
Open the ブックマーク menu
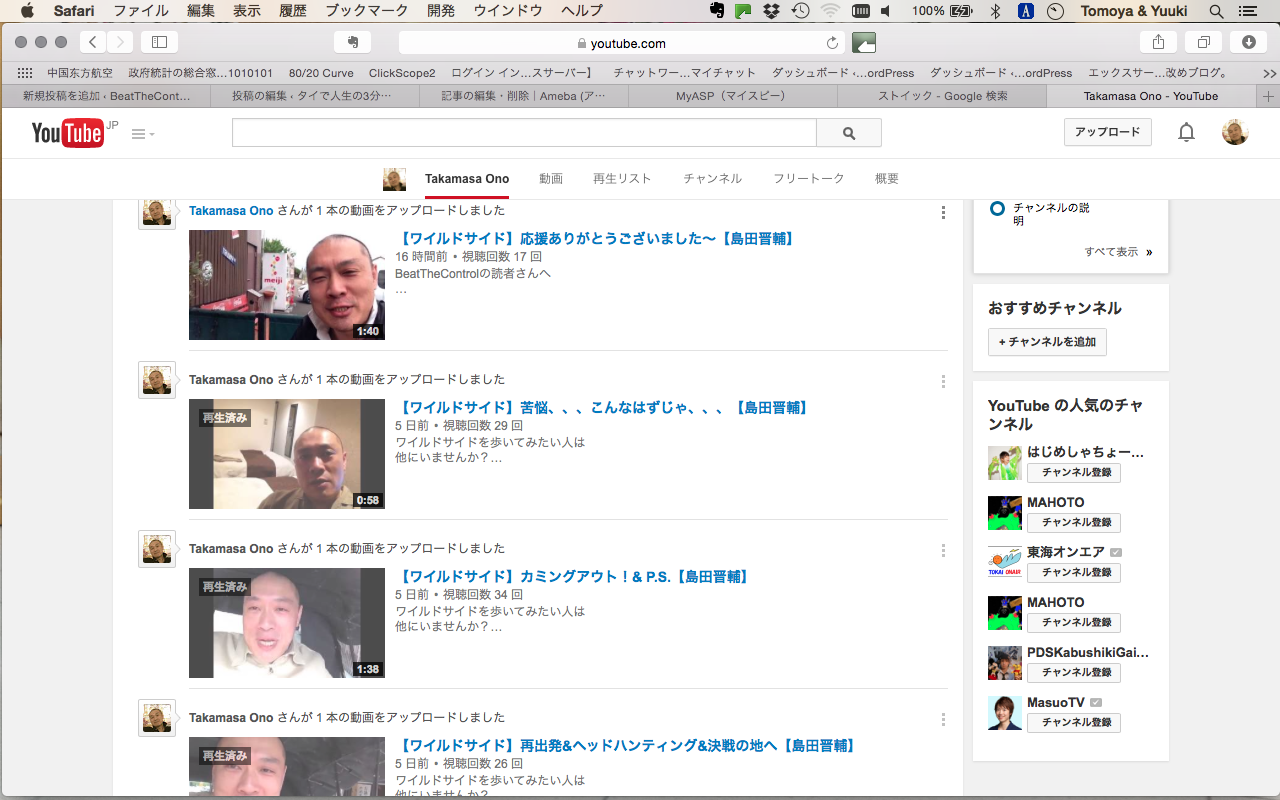coord(367,11)
